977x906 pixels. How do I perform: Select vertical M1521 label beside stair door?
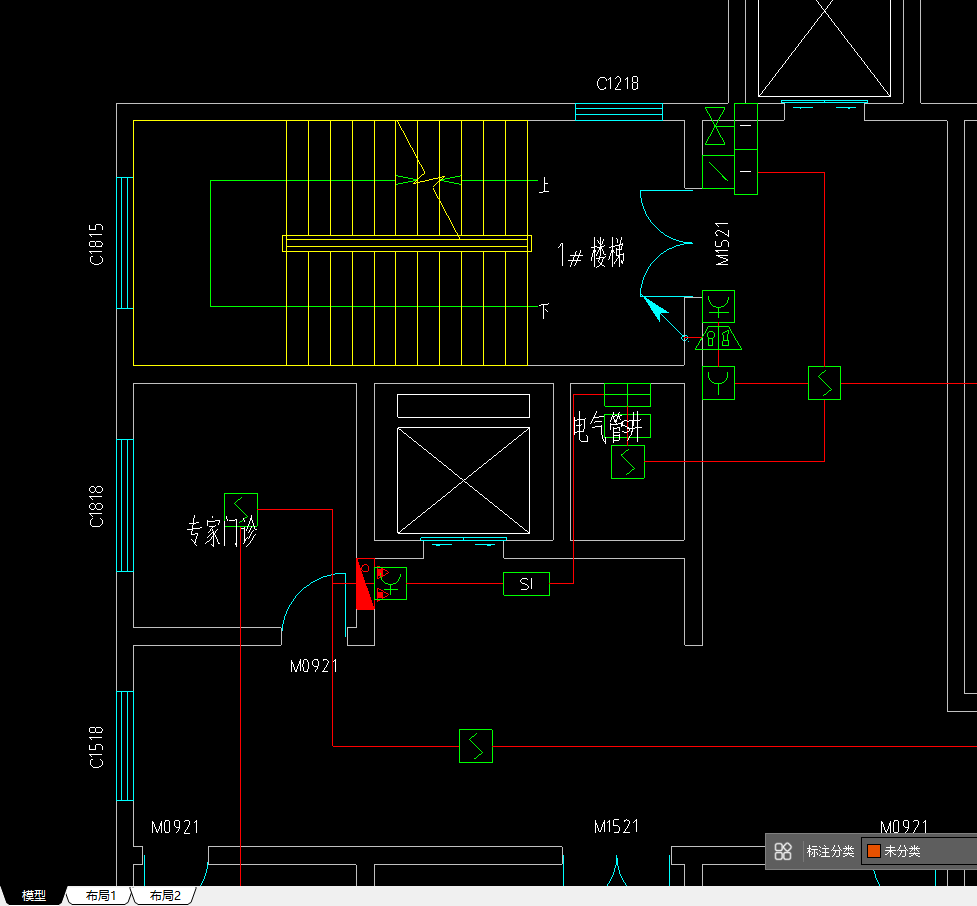tap(722, 244)
